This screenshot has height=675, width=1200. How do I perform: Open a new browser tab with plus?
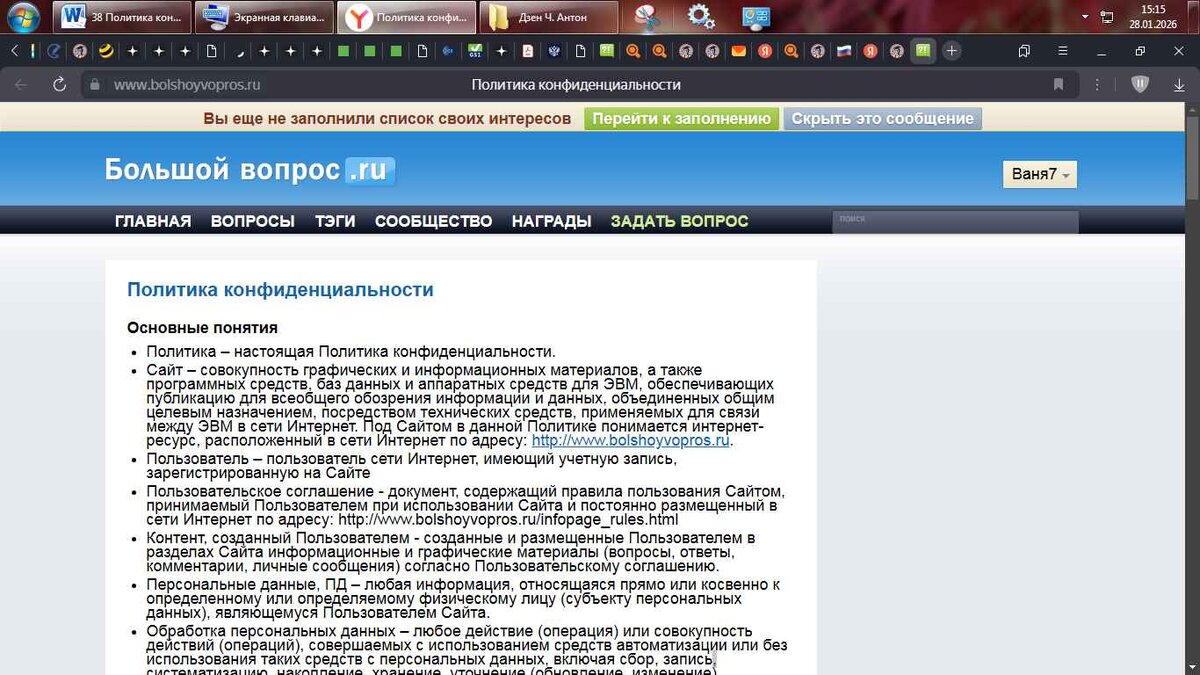click(952, 51)
